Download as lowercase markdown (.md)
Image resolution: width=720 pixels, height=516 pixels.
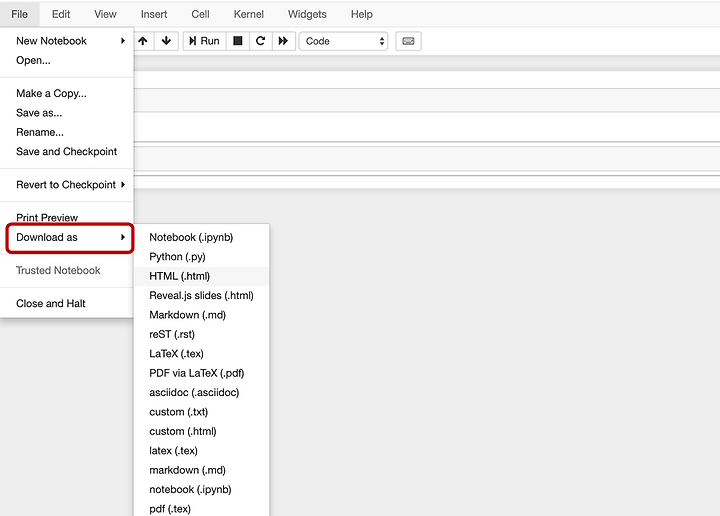coord(202,470)
